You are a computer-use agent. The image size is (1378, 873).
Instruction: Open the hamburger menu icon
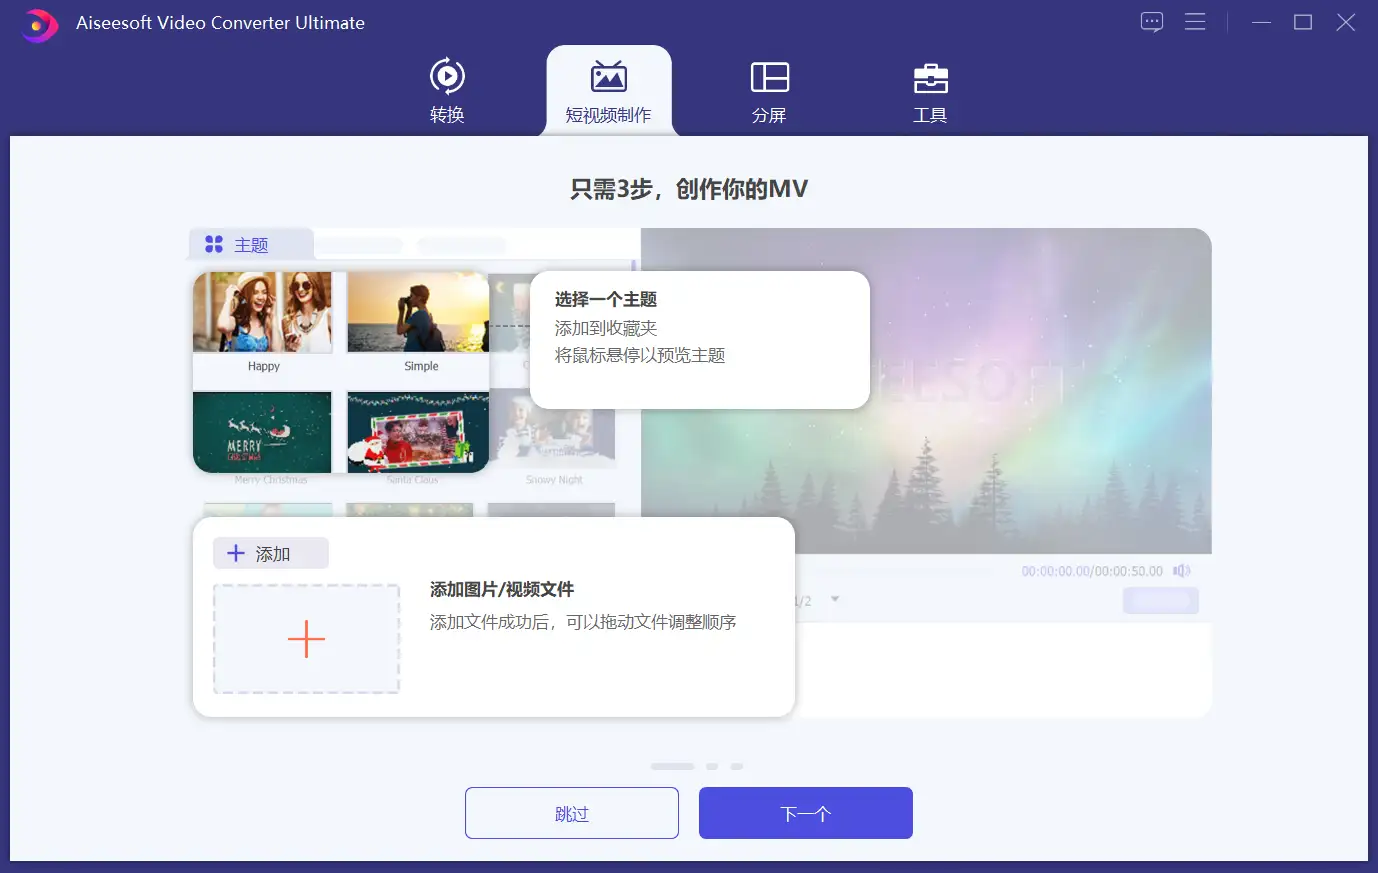(1195, 22)
